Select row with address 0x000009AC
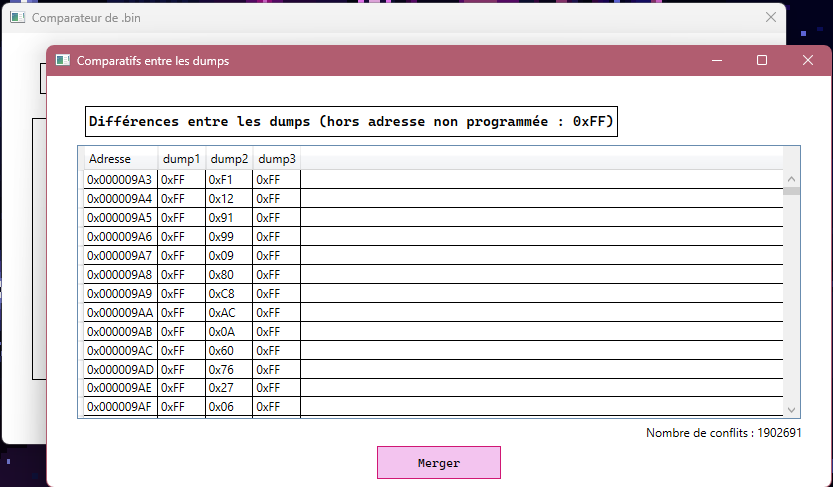The image size is (833, 487). pos(433,351)
